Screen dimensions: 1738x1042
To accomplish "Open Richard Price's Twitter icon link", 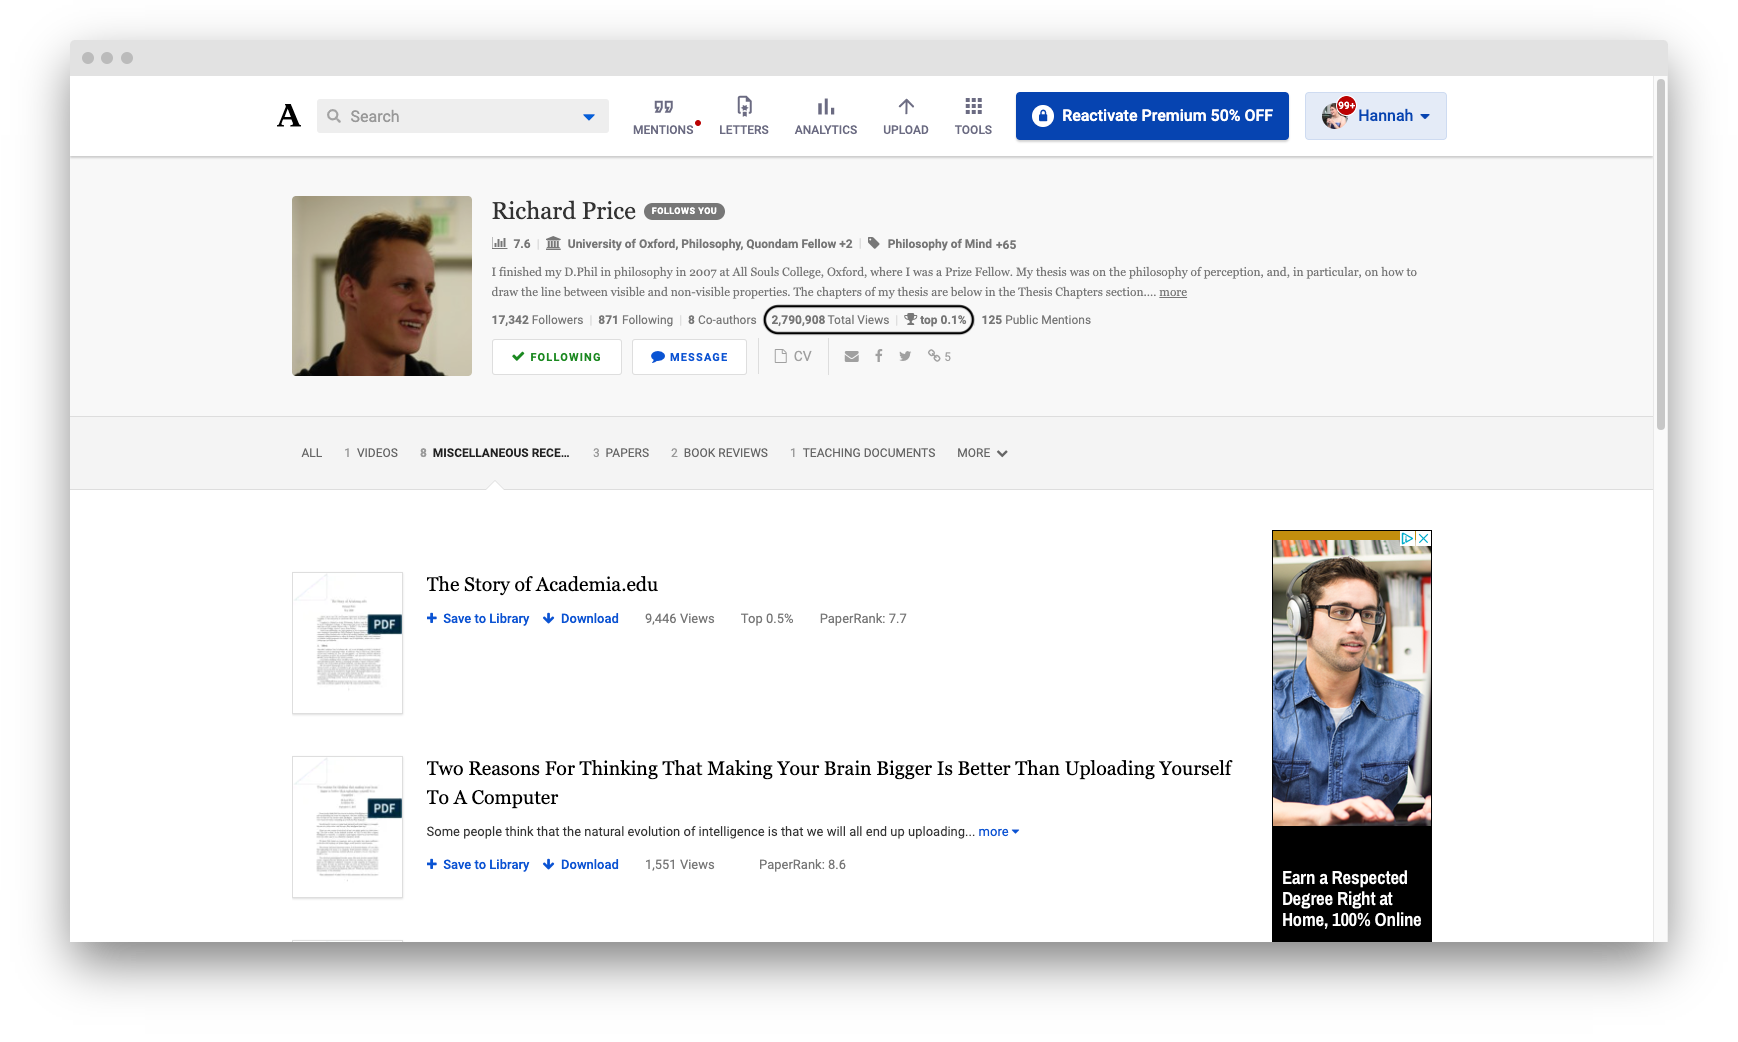I will pos(905,356).
